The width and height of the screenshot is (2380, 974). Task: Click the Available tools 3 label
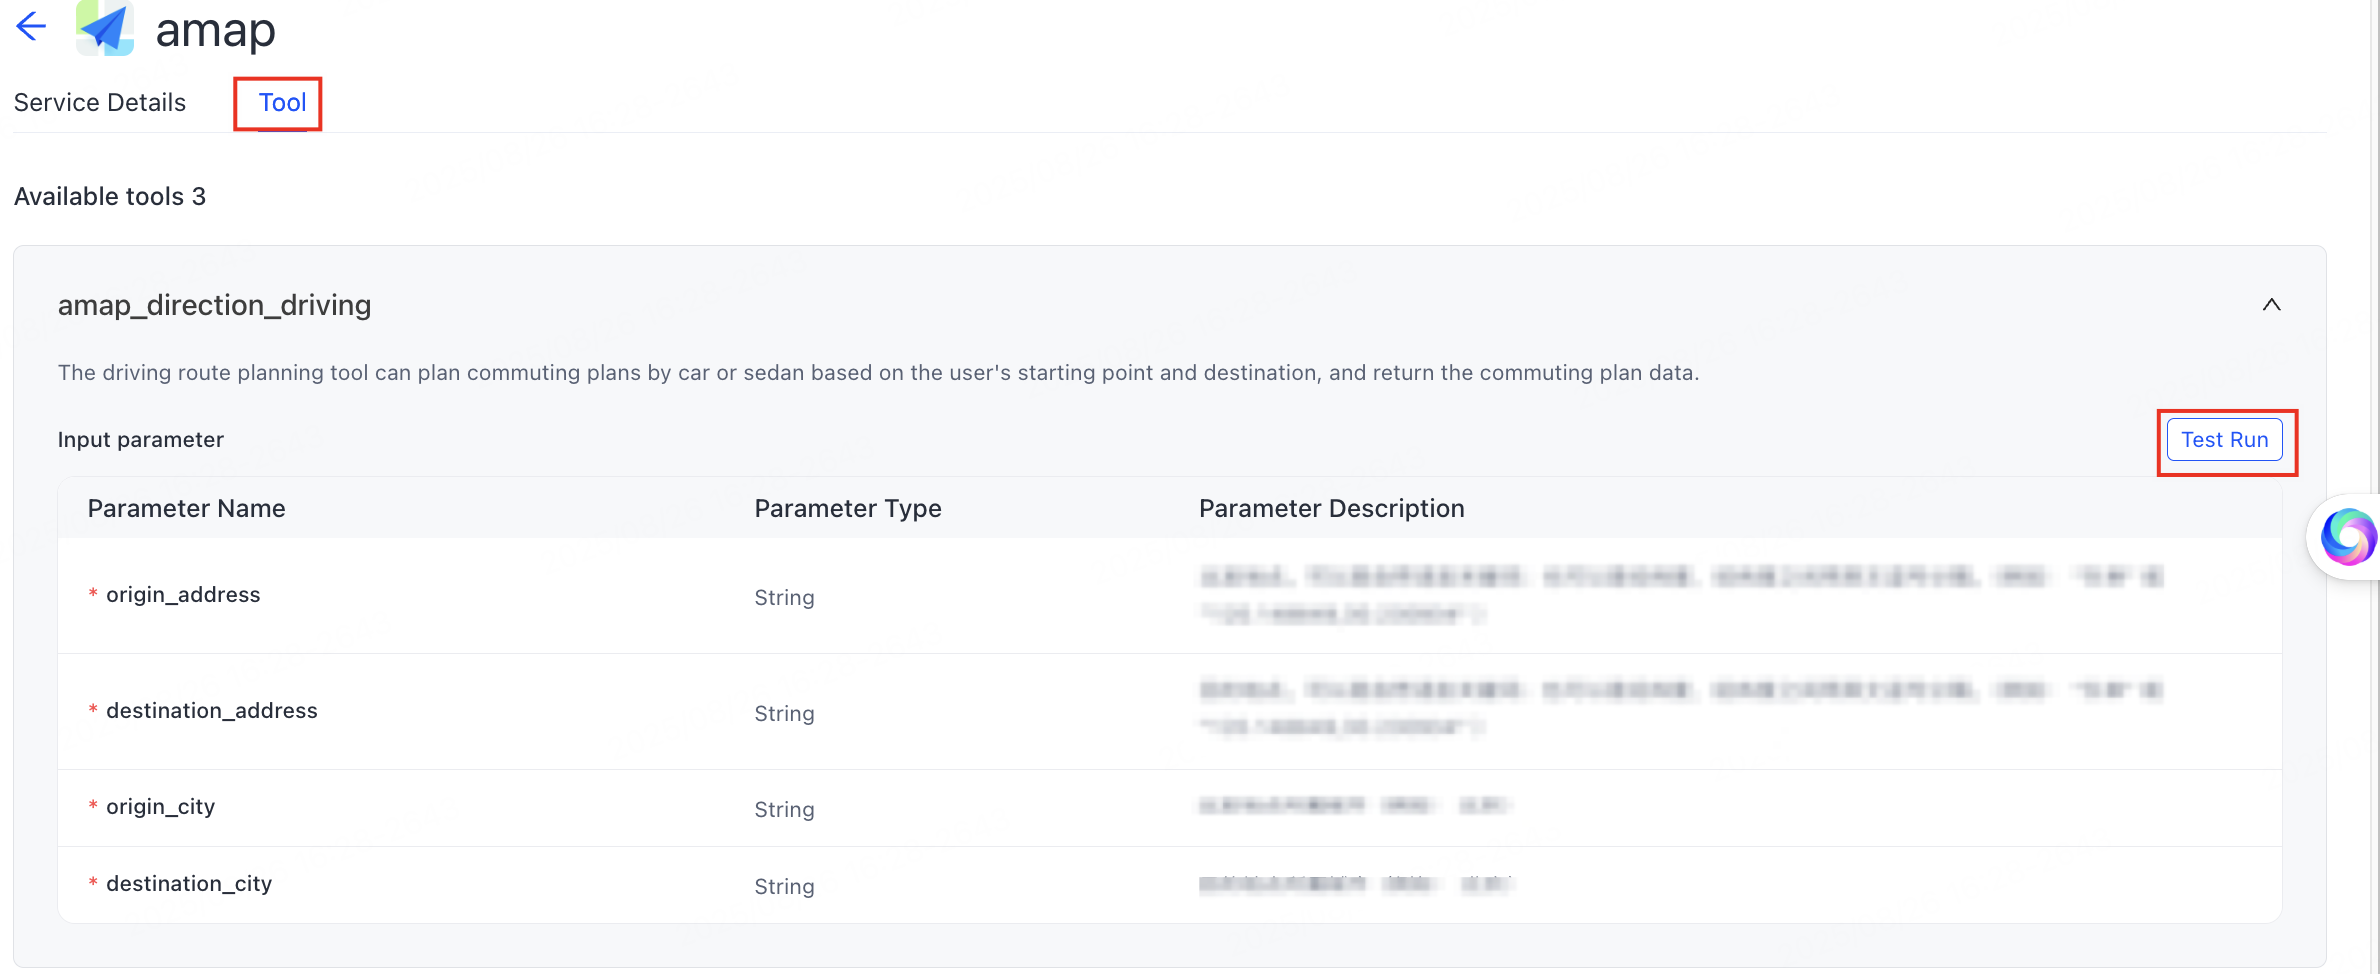pyautogui.click(x=110, y=197)
